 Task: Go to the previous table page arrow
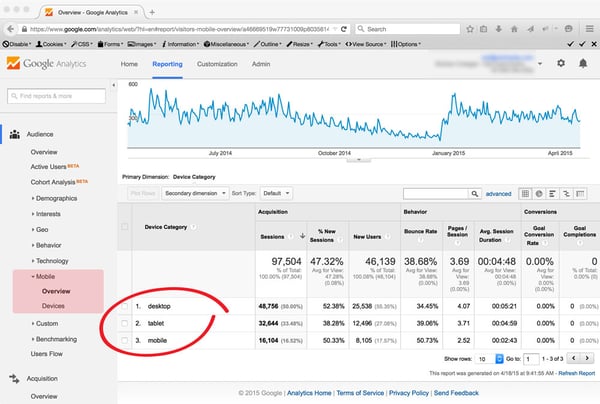[x=574, y=358]
